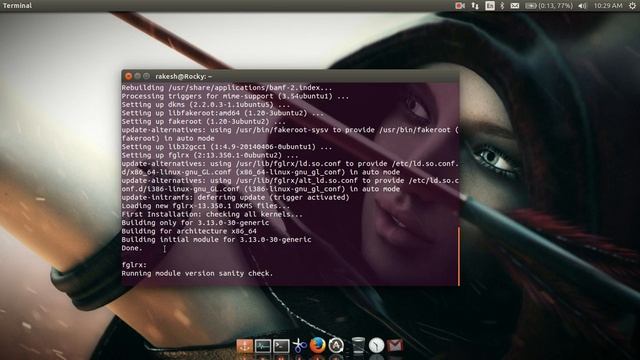Open the Bluetooth indicator menu
640x360 pixels.
click(502, 6)
